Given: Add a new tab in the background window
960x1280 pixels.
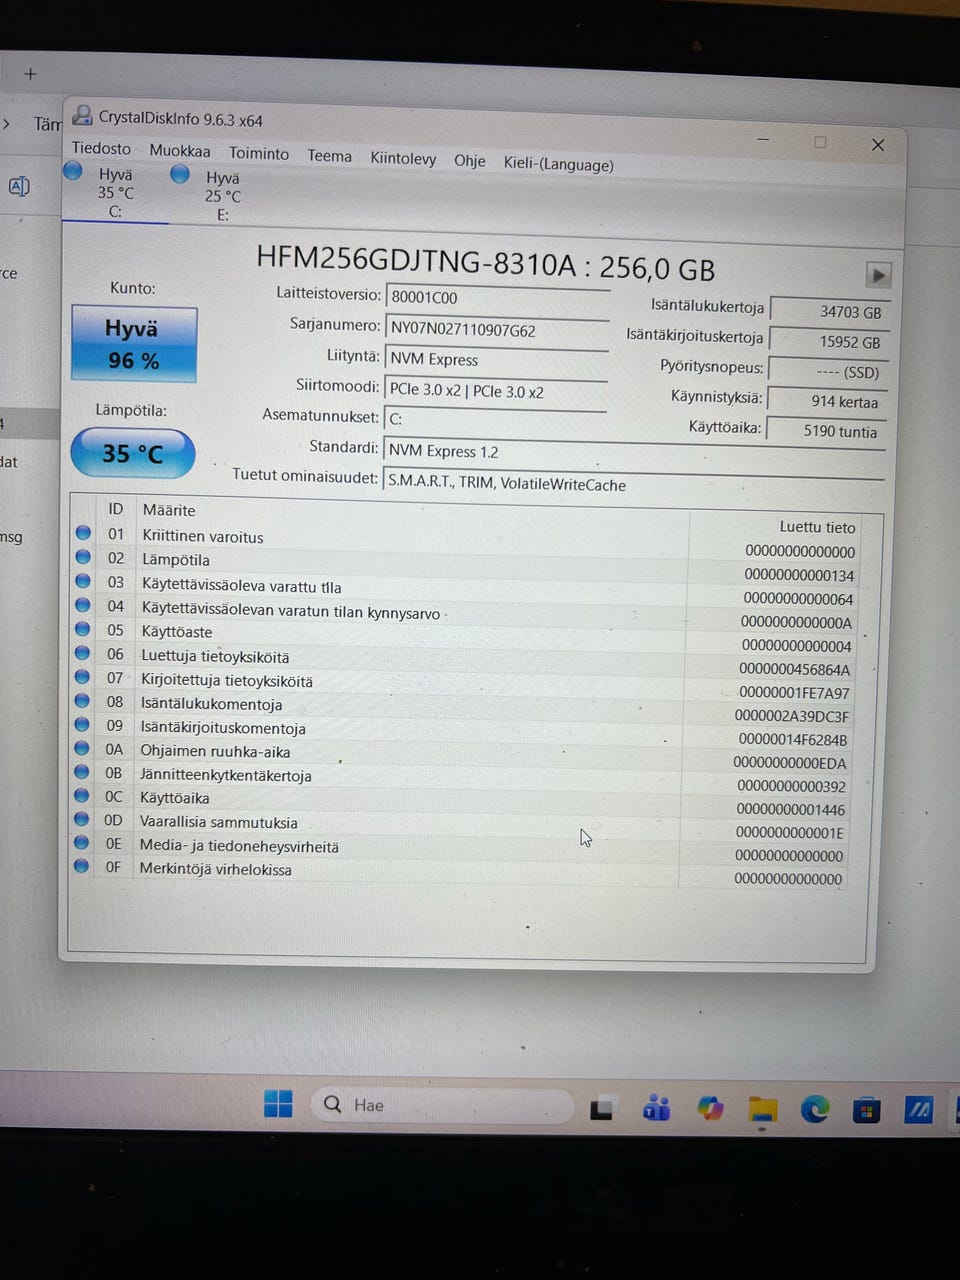Looking at the screenshot, I should 30,74.
